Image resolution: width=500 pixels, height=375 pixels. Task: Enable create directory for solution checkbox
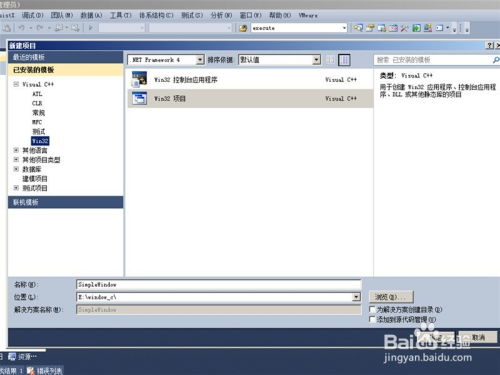point(372,309)
